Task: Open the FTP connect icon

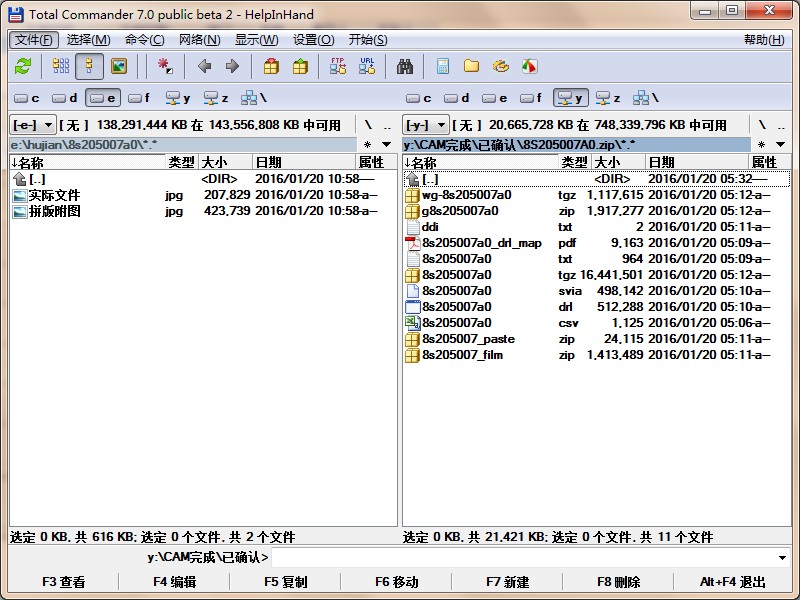Action: [338, 66]
